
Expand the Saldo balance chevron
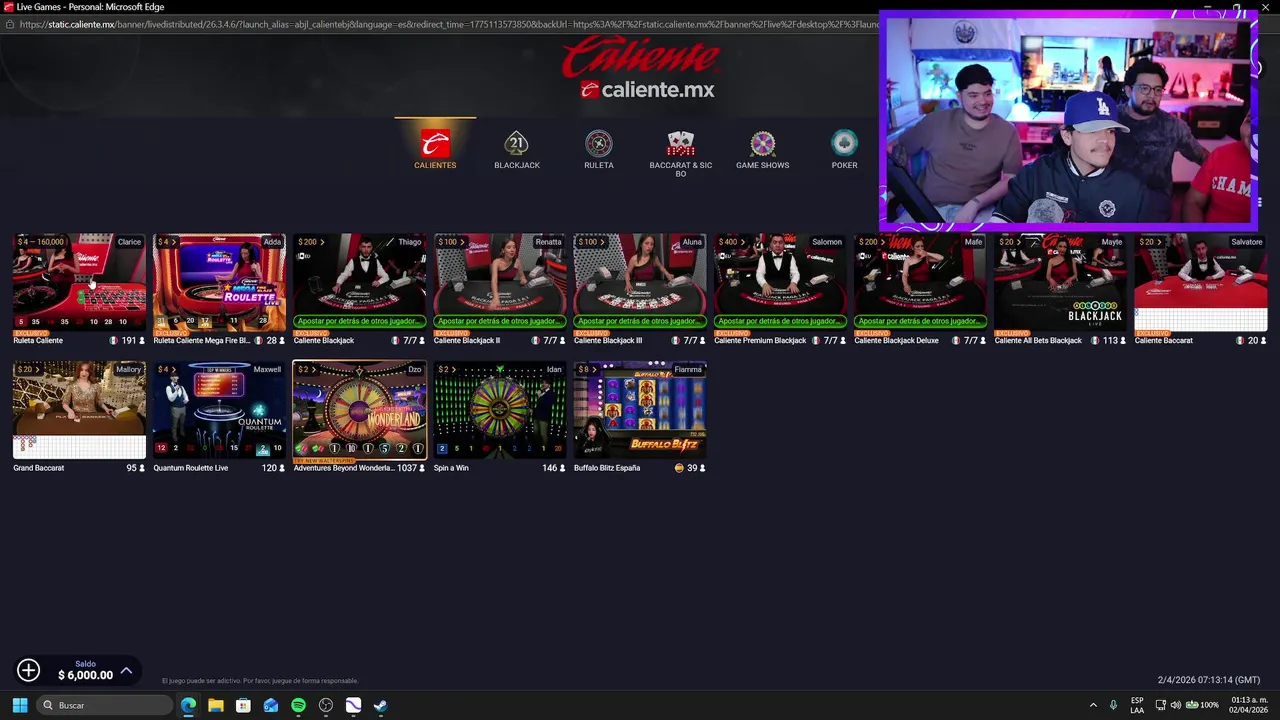126,671
